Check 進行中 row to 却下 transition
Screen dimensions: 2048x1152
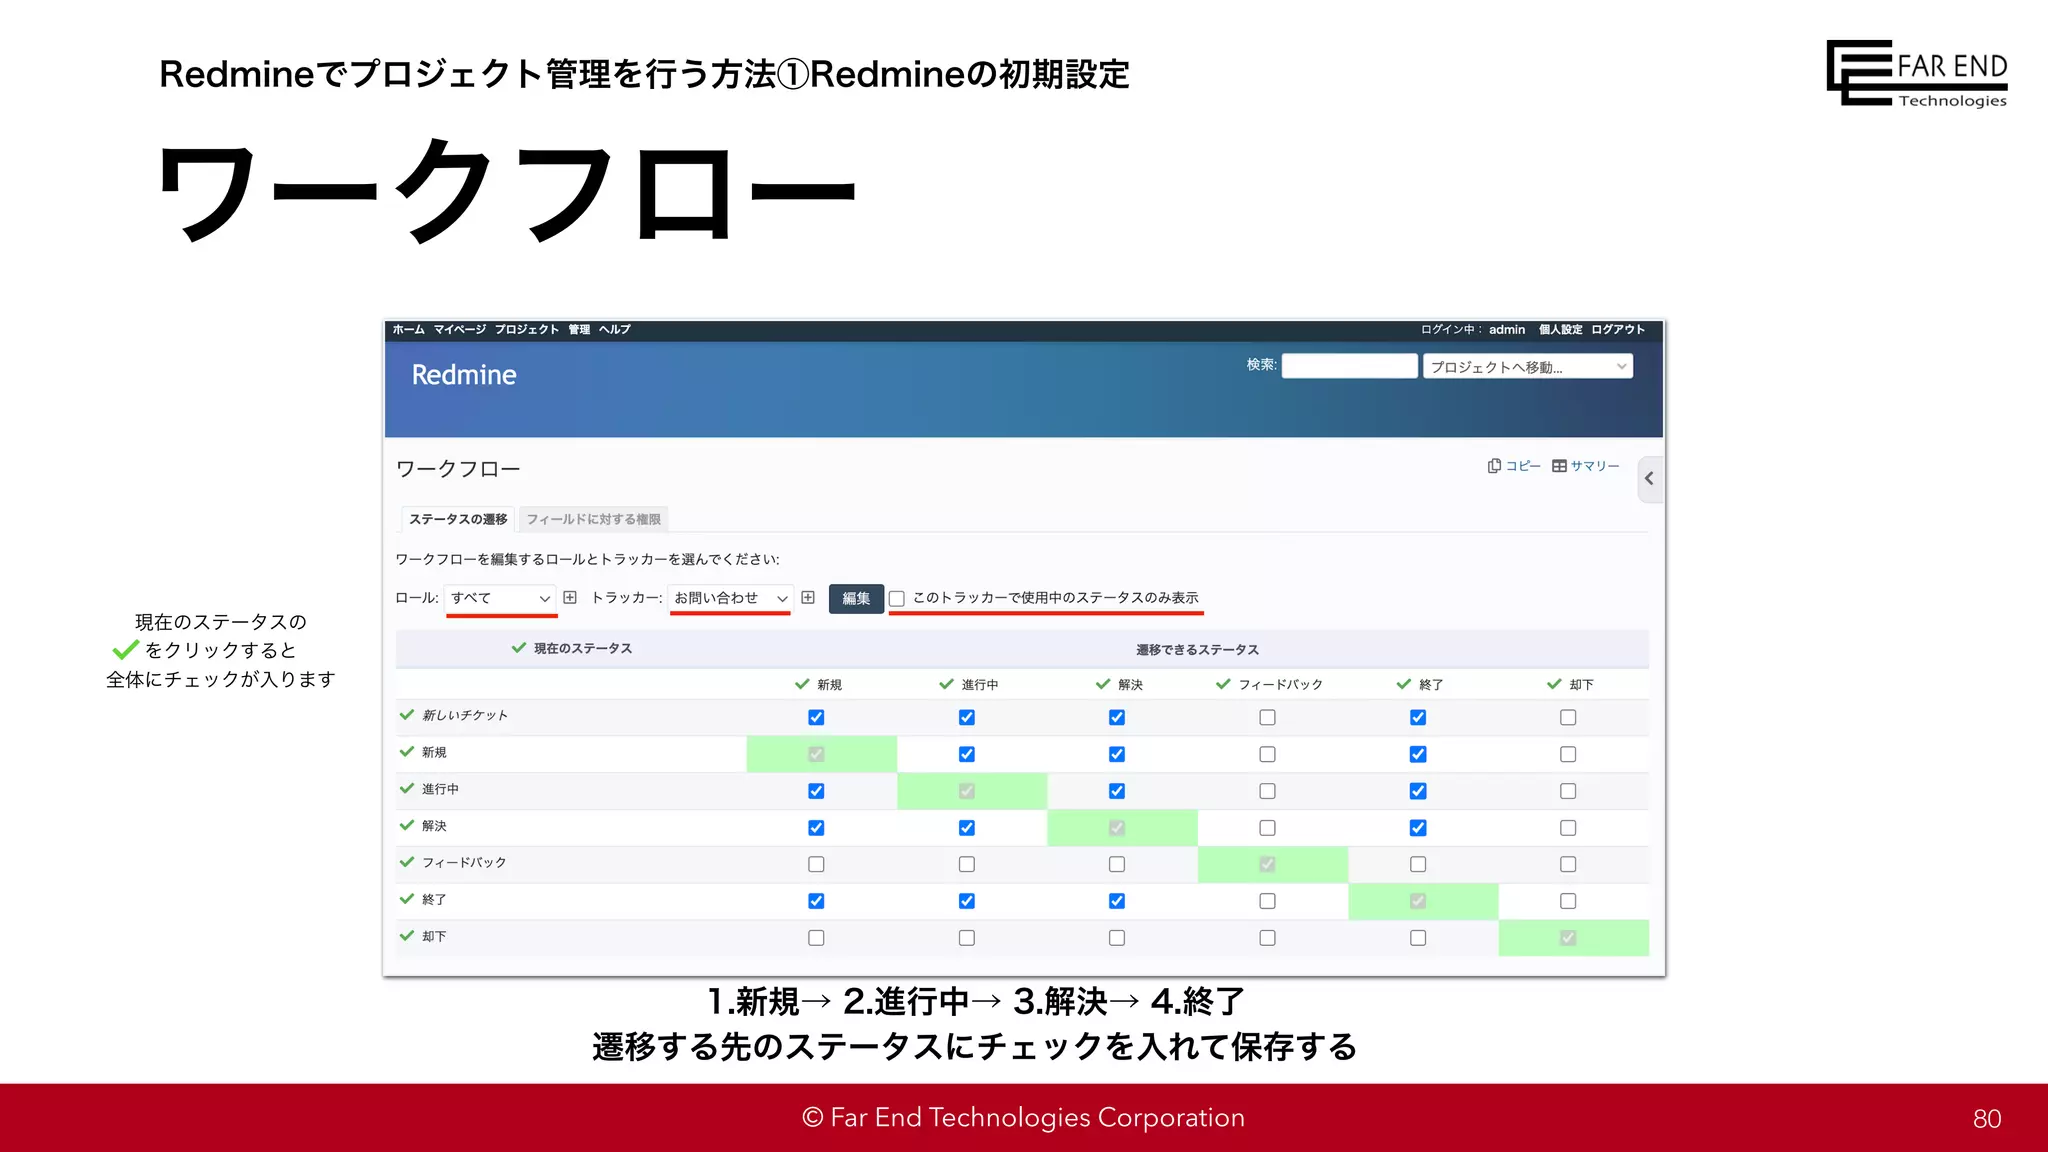(1568, 791)
